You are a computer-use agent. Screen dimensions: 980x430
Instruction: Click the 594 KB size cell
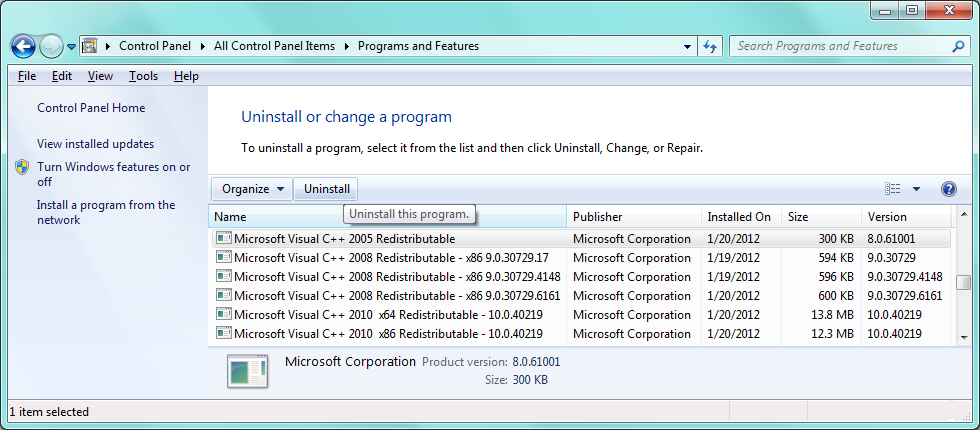coord(836,258)
